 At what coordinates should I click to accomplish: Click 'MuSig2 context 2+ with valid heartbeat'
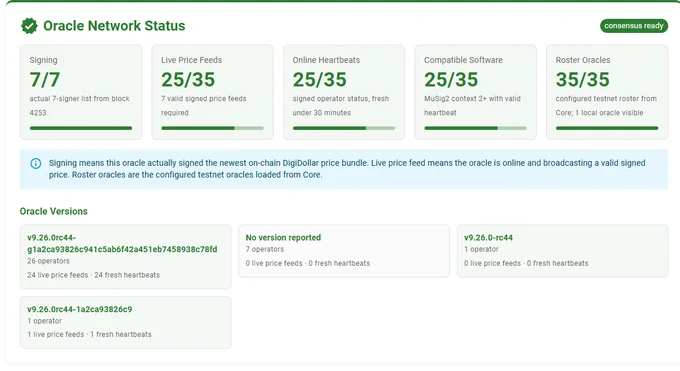coord(472,105)
